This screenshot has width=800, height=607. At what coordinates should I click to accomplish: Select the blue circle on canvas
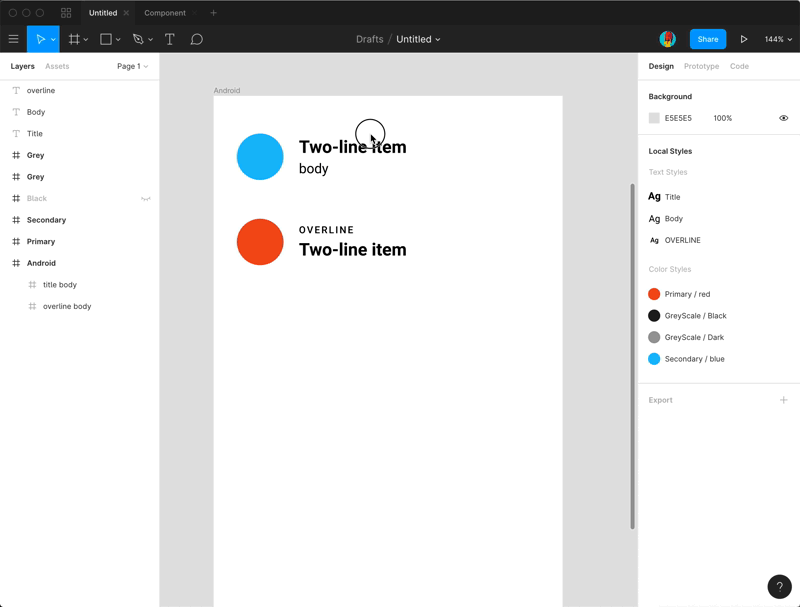pyautogui.click(x=260, y=157)
